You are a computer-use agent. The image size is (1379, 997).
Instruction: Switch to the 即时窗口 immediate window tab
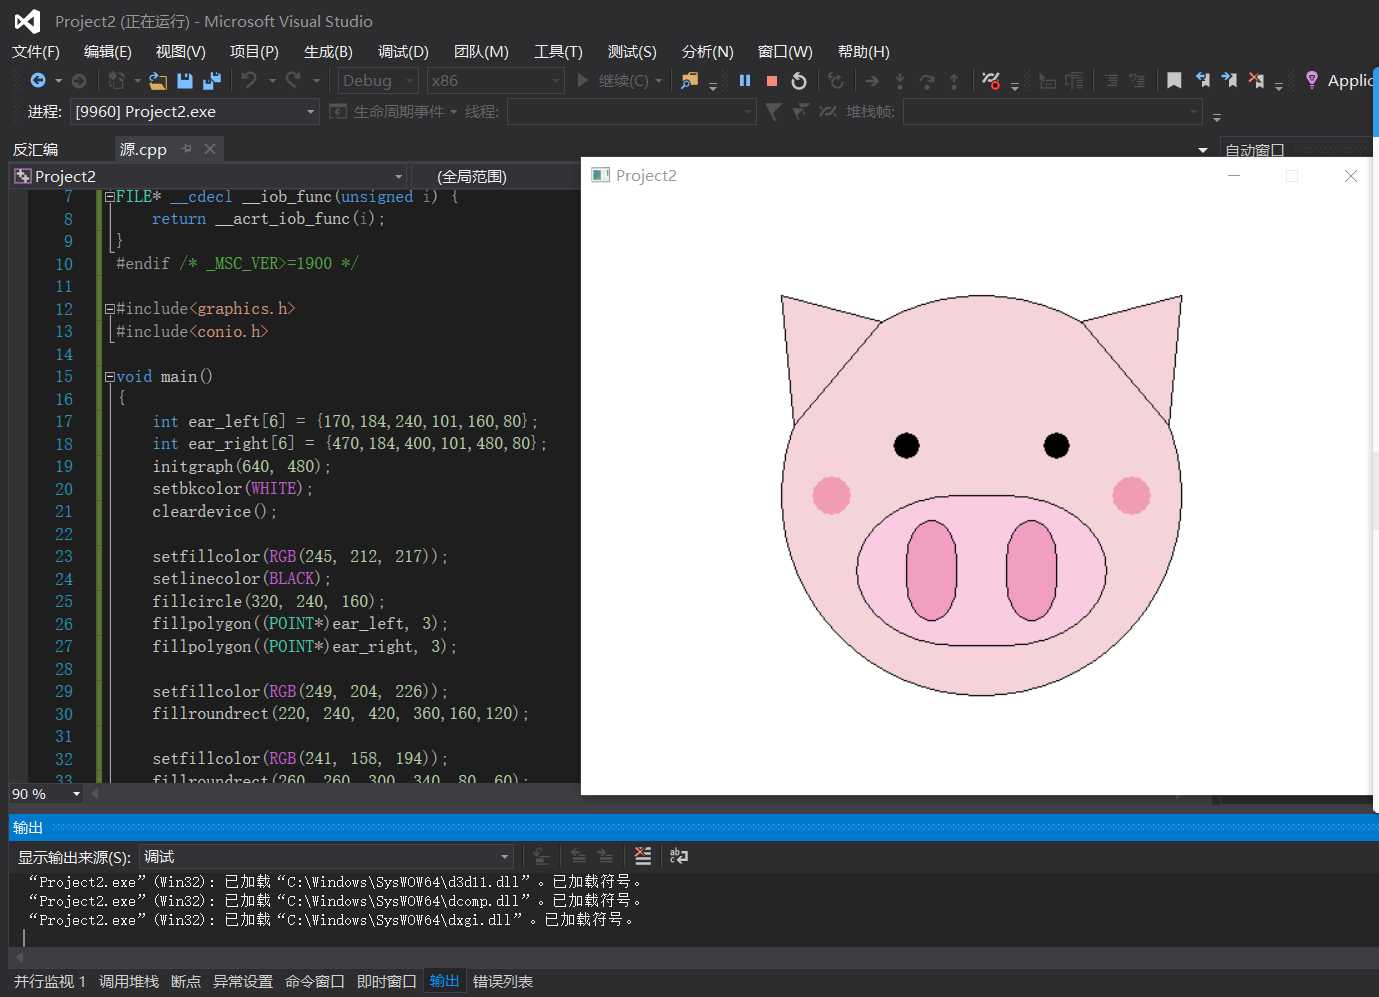(x=387, y=981)
